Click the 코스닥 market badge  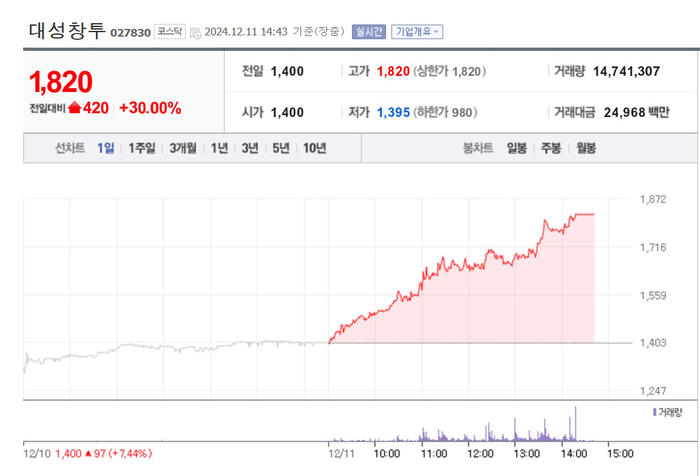170,31
